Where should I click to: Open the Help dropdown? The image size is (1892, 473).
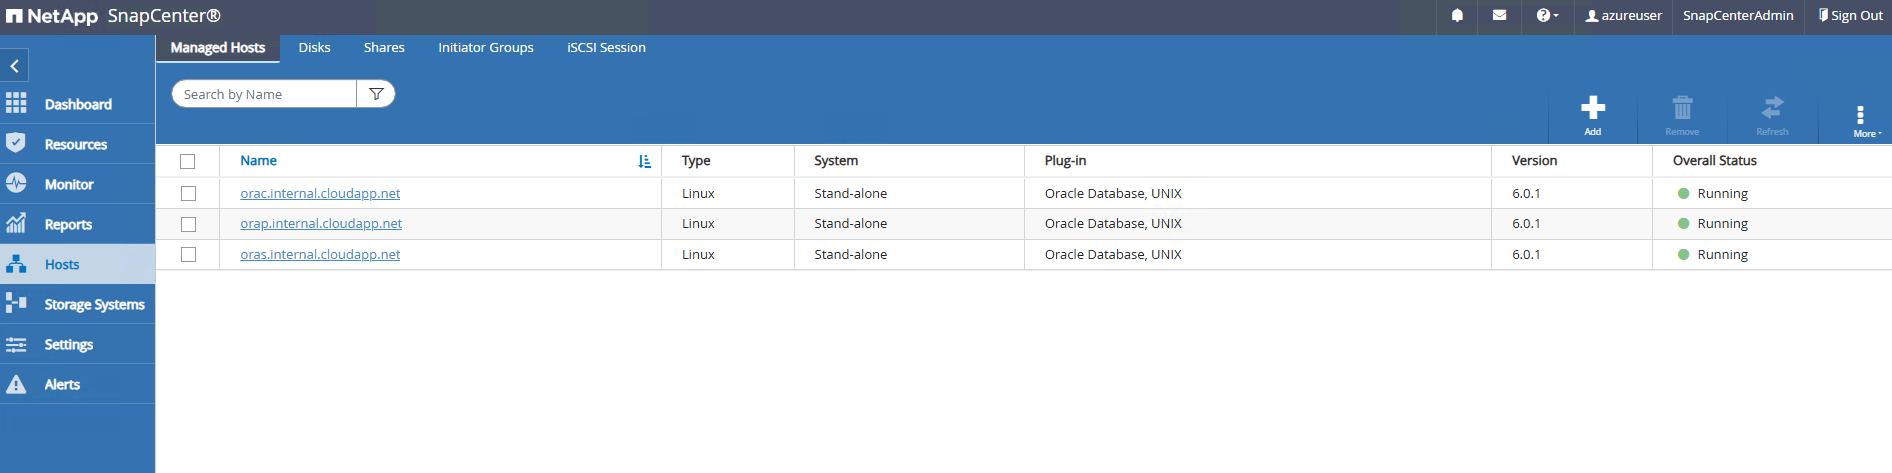point(1547,16)
